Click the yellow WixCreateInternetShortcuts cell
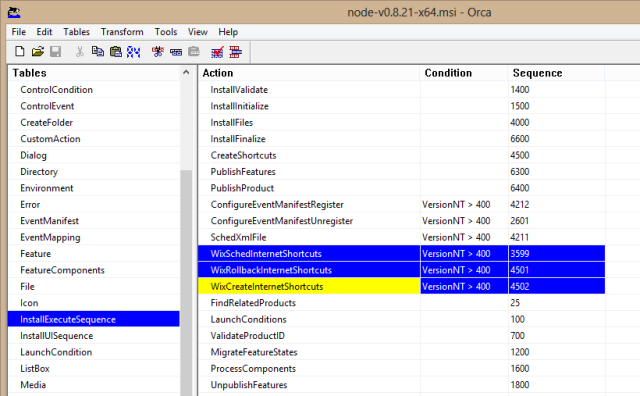The height and width of the screenshot is (396, 640). (309, 286)
